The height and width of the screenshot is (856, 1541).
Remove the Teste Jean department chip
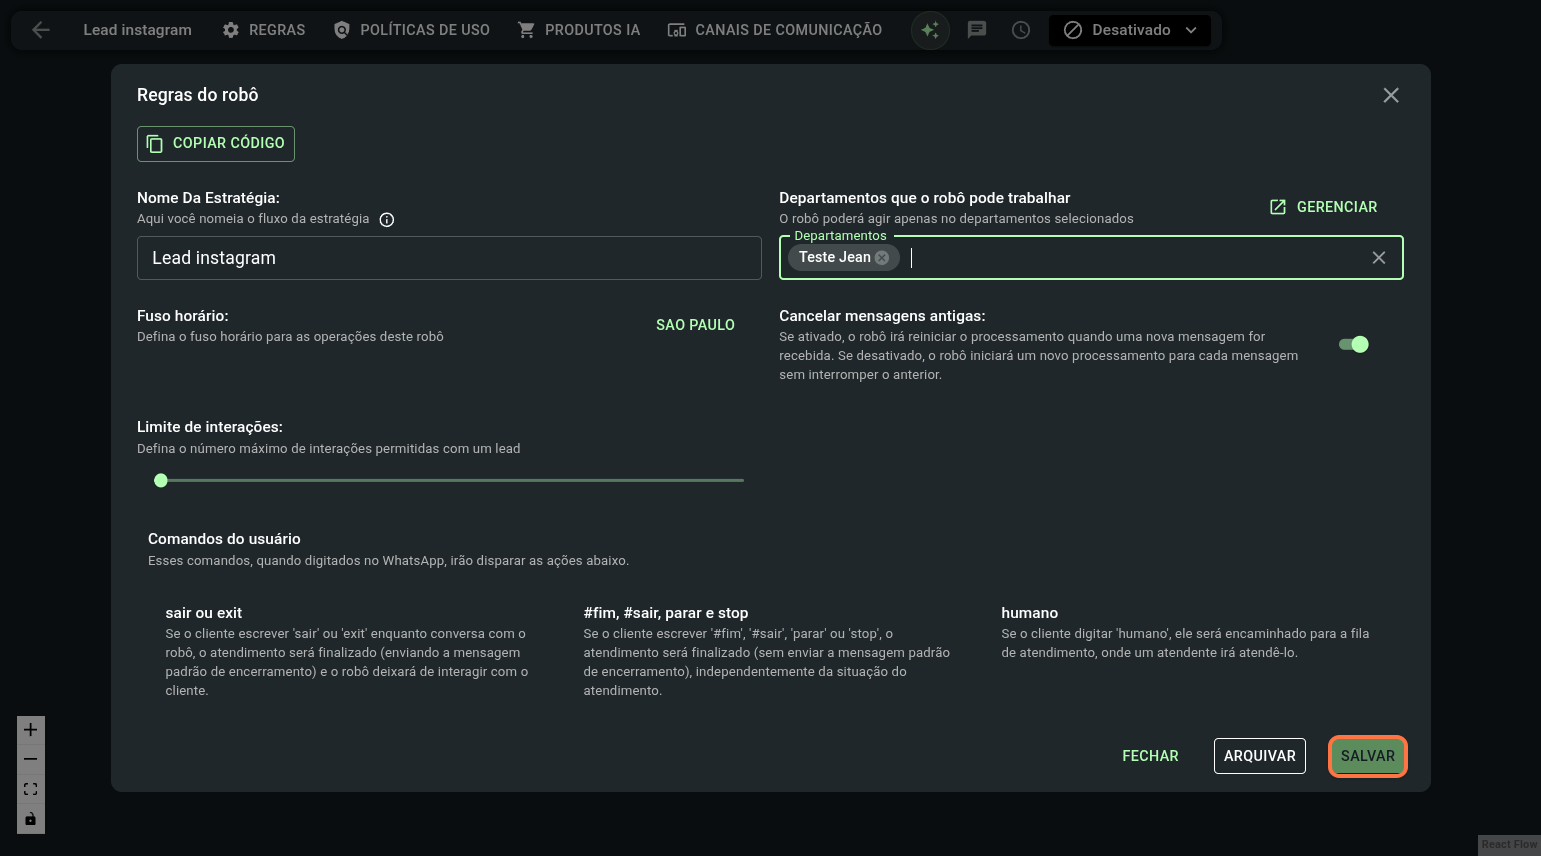(882, 258)
